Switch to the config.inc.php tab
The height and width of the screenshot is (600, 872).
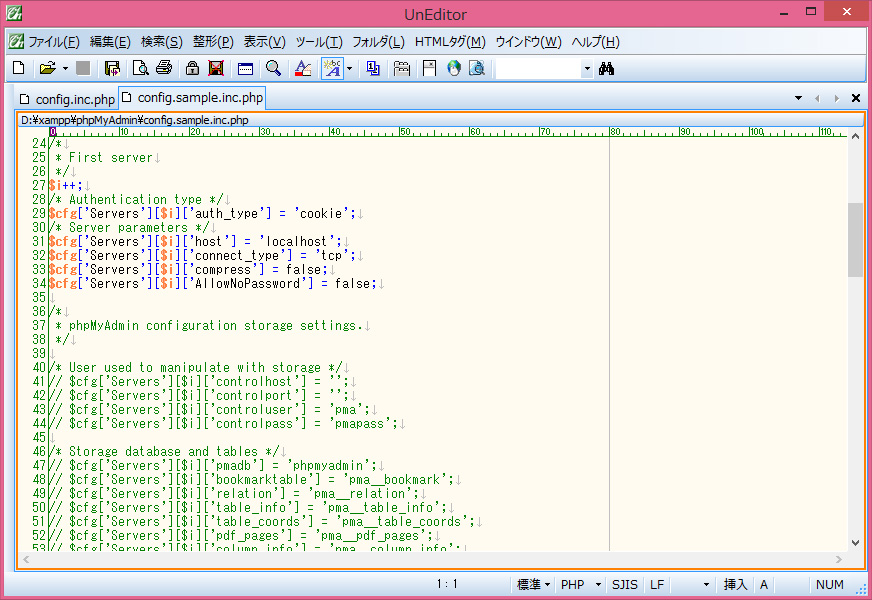coord(67,99)
